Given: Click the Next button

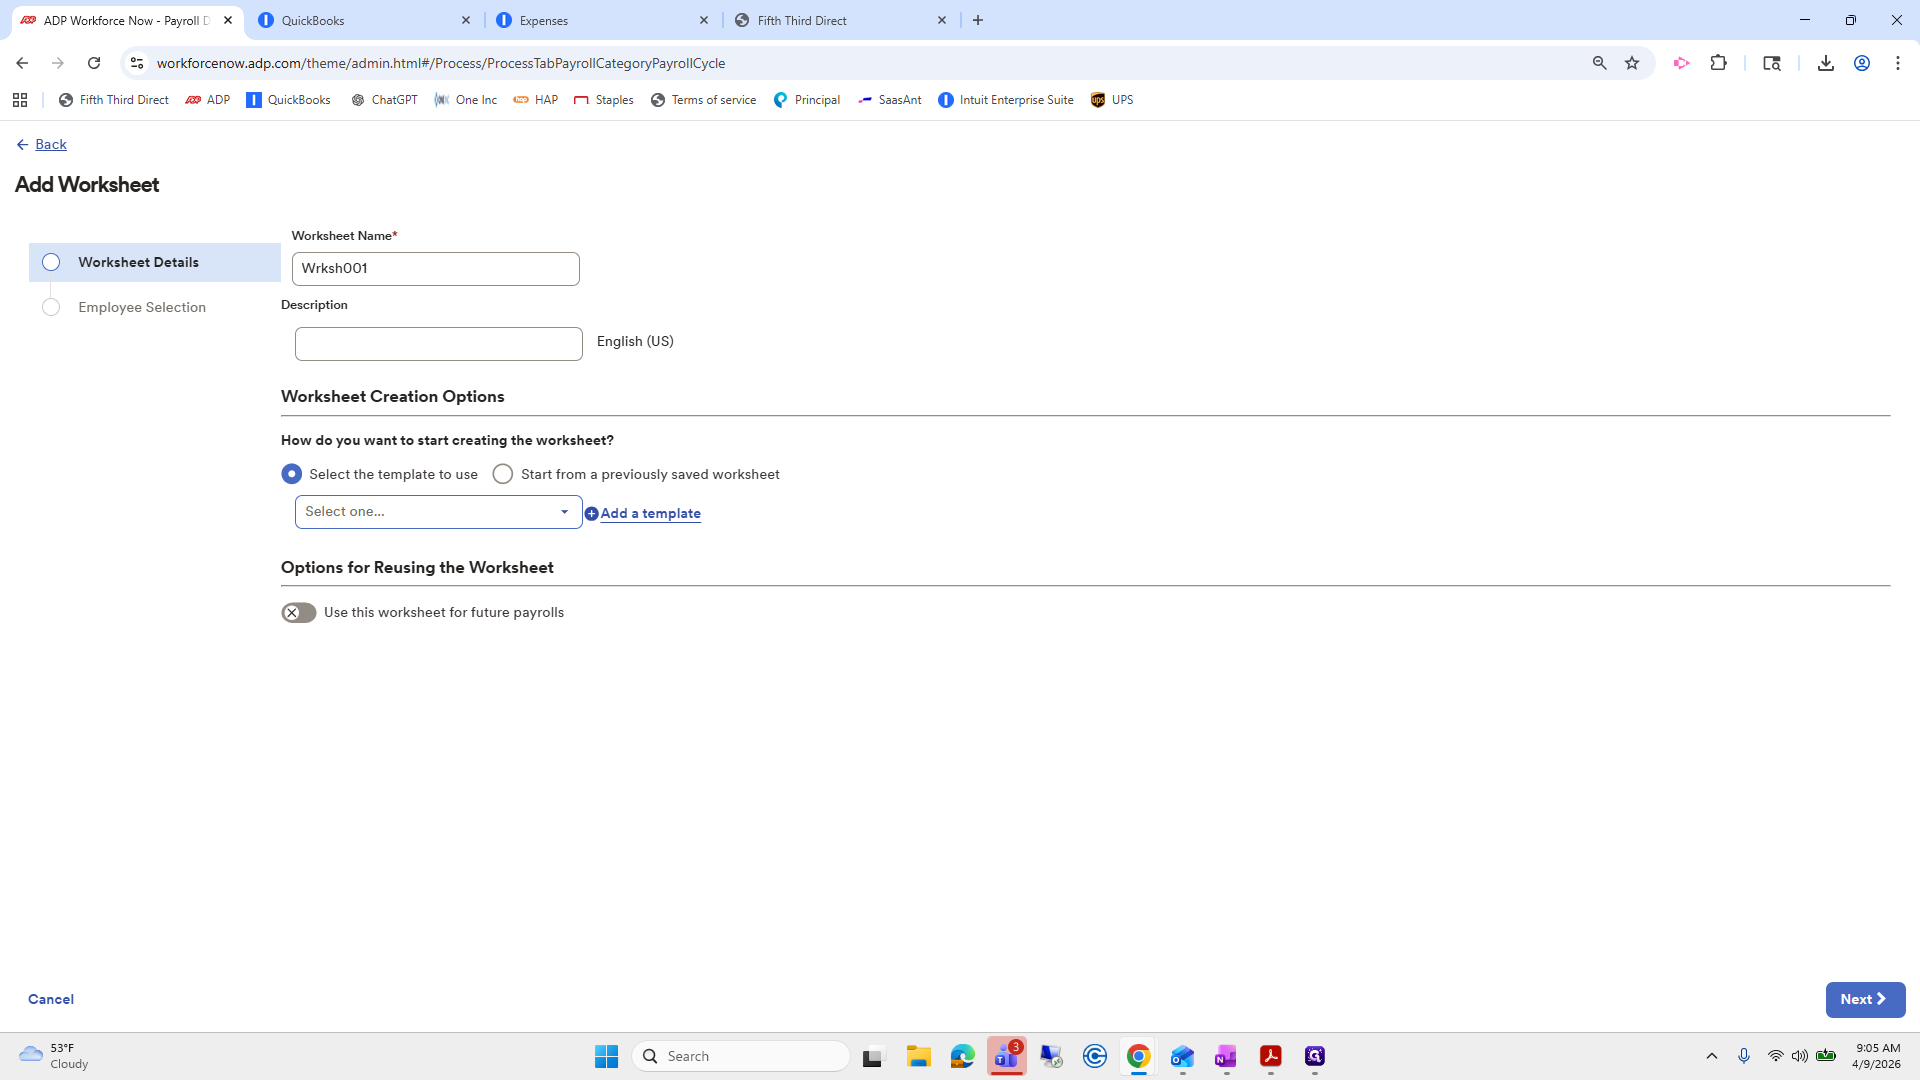Looking at the screenshot, I should [x=1865, y=999].
